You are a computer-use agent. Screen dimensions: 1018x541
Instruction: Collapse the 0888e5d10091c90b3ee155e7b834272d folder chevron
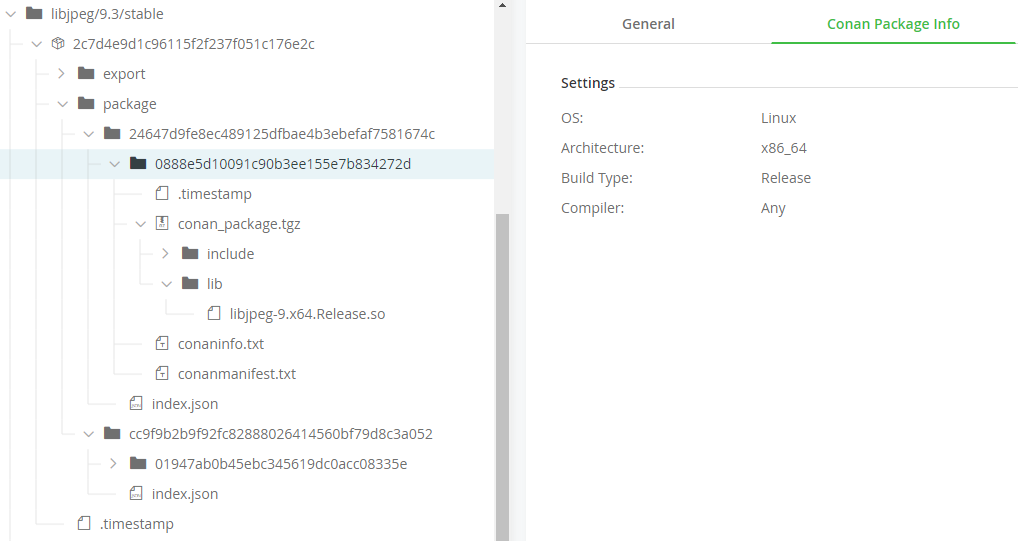(115, 164)
